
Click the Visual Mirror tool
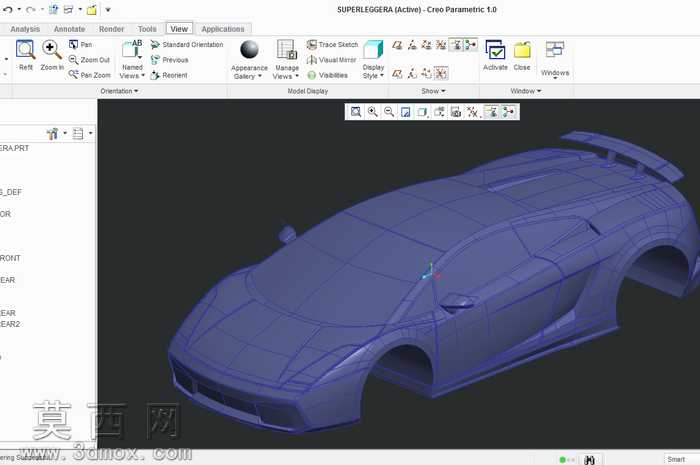(331, 60)
